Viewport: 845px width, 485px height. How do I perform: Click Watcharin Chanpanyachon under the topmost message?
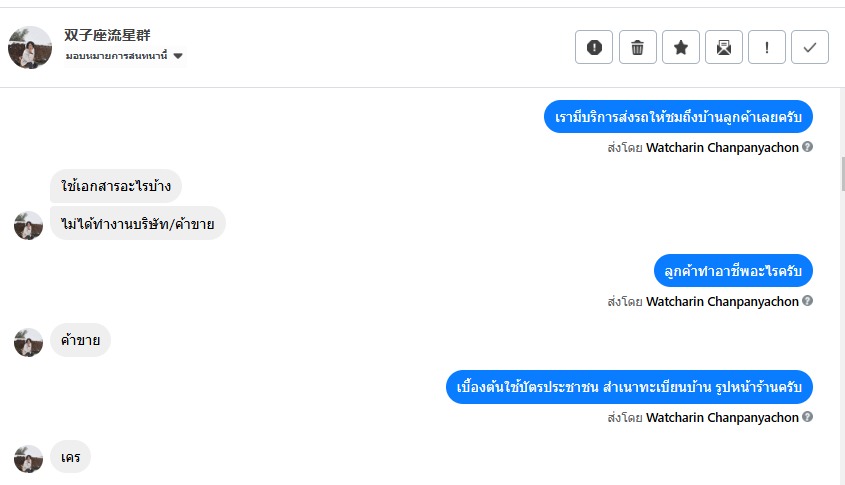pos(722,147)
